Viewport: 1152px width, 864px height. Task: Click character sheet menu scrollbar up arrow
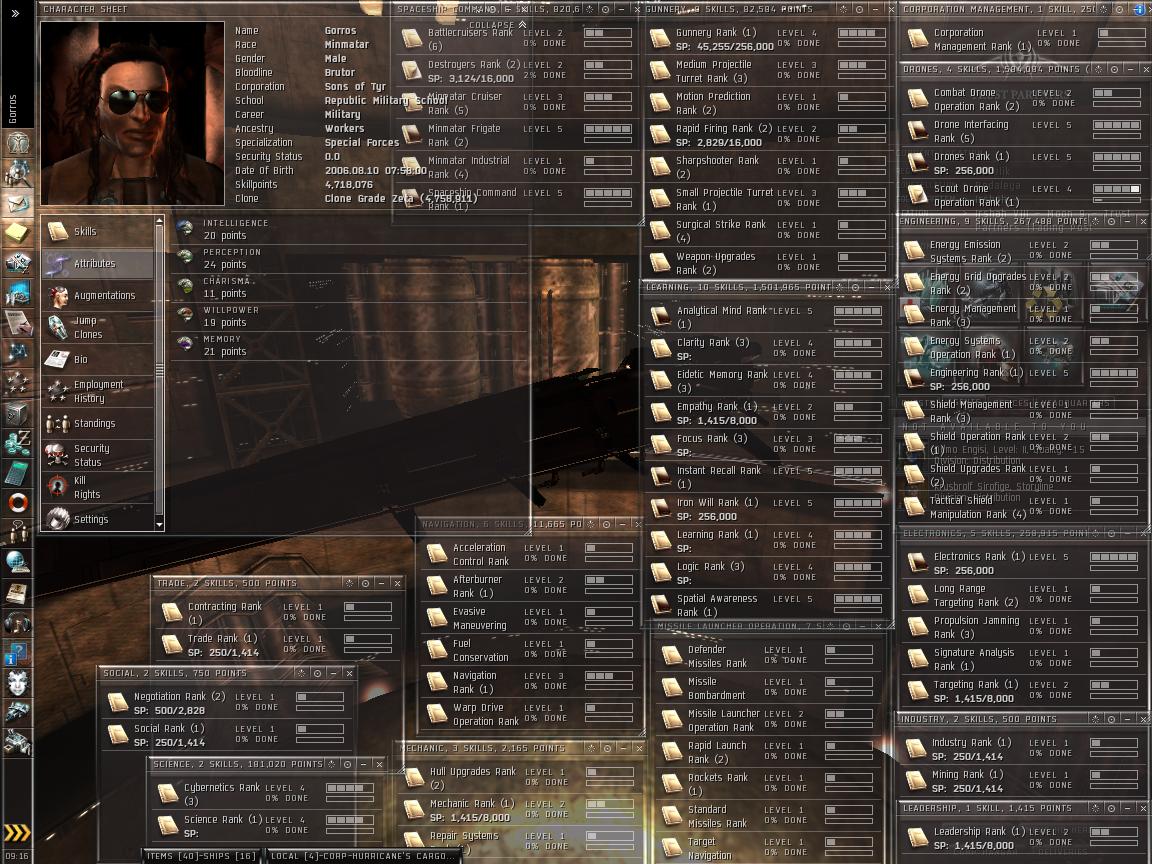(x=159, y=220)
